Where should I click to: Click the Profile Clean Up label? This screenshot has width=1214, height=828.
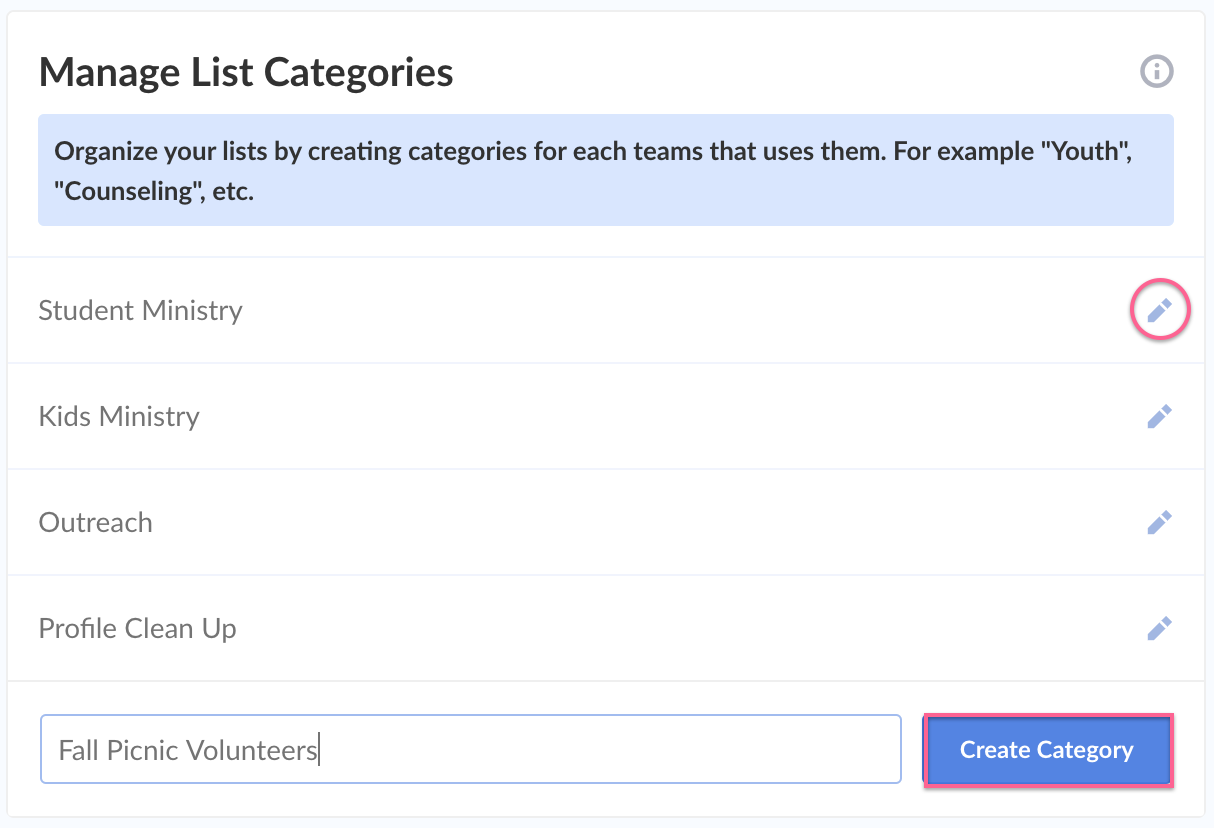point(137,629)
